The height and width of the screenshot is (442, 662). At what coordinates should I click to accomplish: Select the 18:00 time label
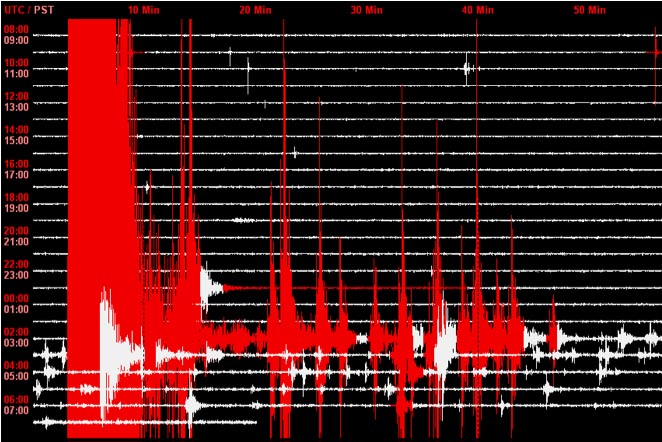point(16,197)
